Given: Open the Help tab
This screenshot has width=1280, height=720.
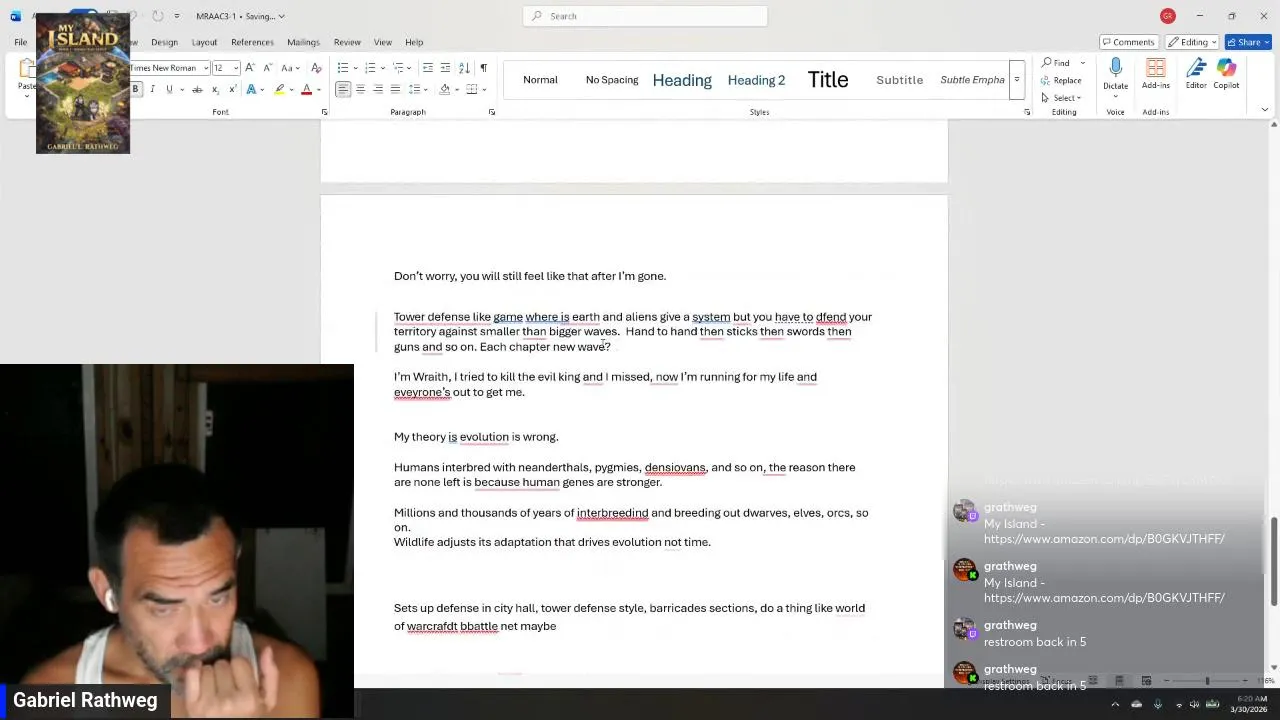Looking at the screenshot, I should click(414, 42).
